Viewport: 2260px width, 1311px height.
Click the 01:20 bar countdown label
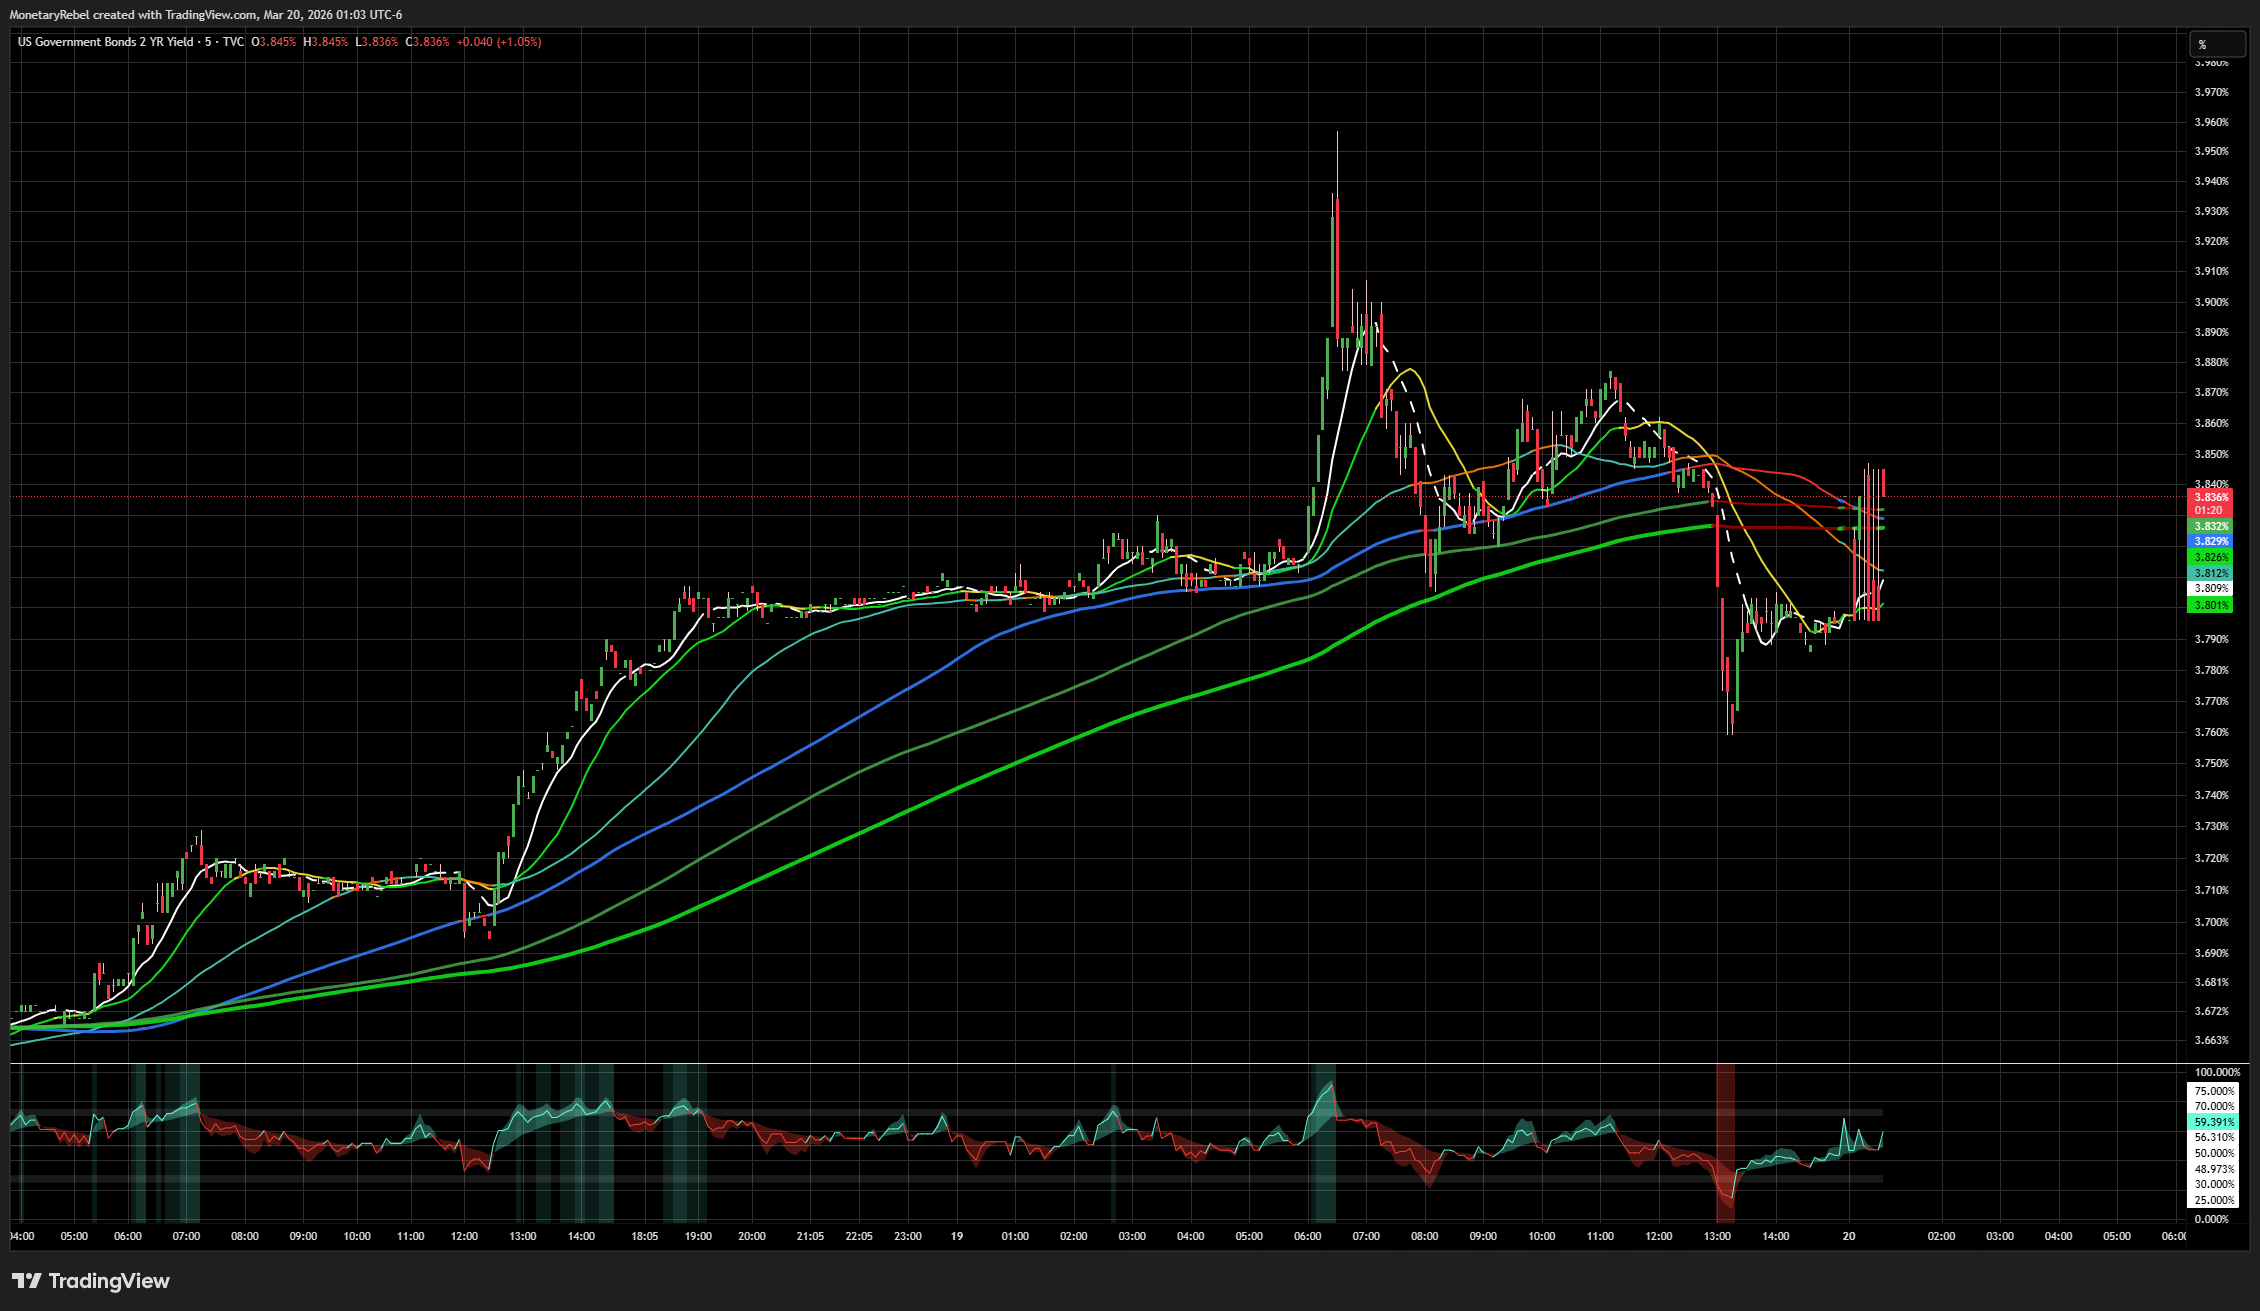[2211, 510]
